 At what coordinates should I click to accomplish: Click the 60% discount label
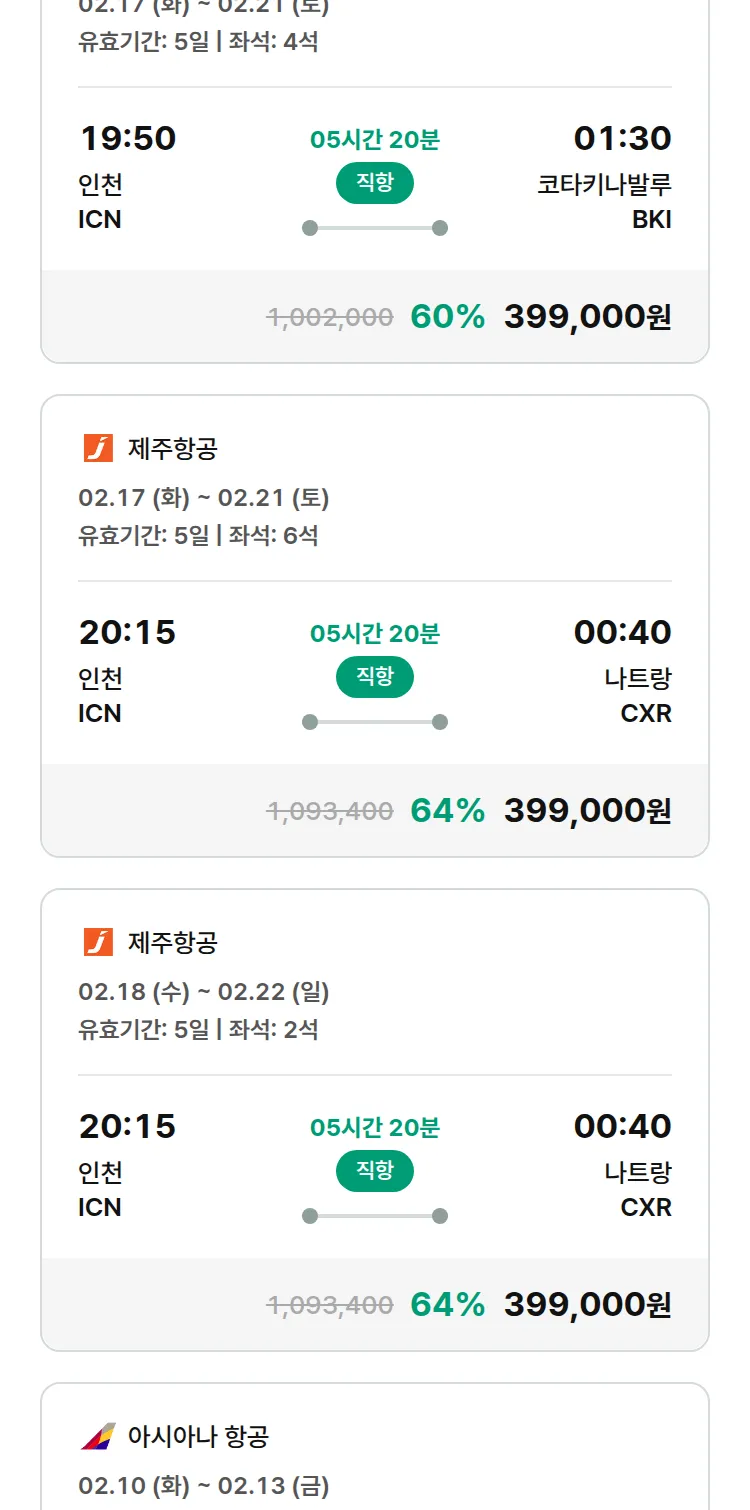click(x=447, y=317)
